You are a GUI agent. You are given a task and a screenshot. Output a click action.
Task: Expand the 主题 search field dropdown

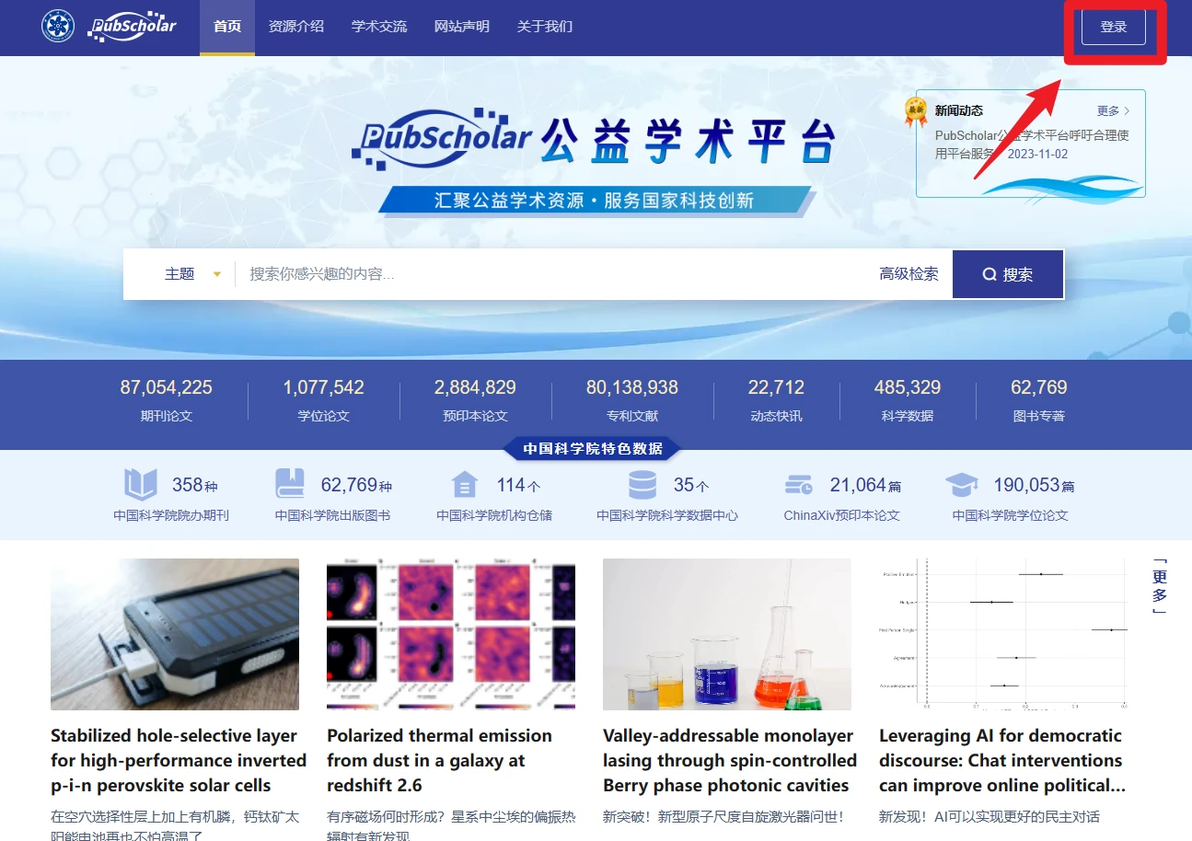(192, 274)
